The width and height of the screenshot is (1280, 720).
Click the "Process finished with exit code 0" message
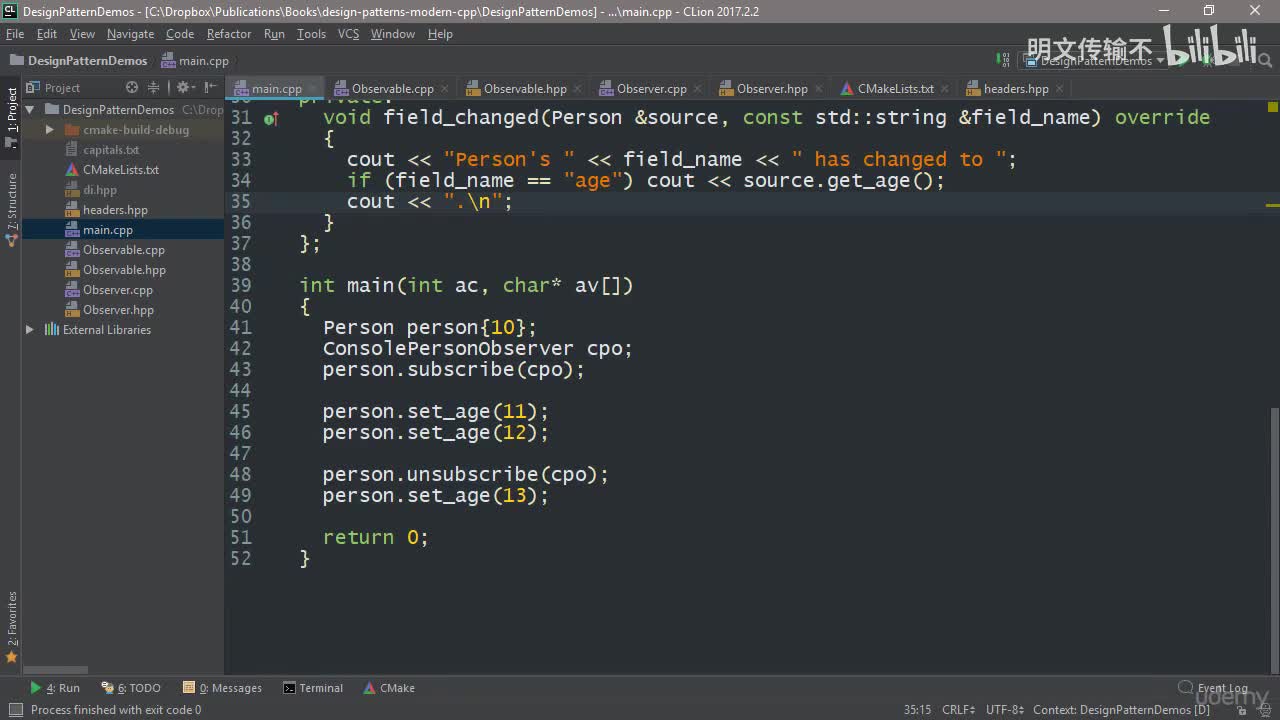click(116, 710)
